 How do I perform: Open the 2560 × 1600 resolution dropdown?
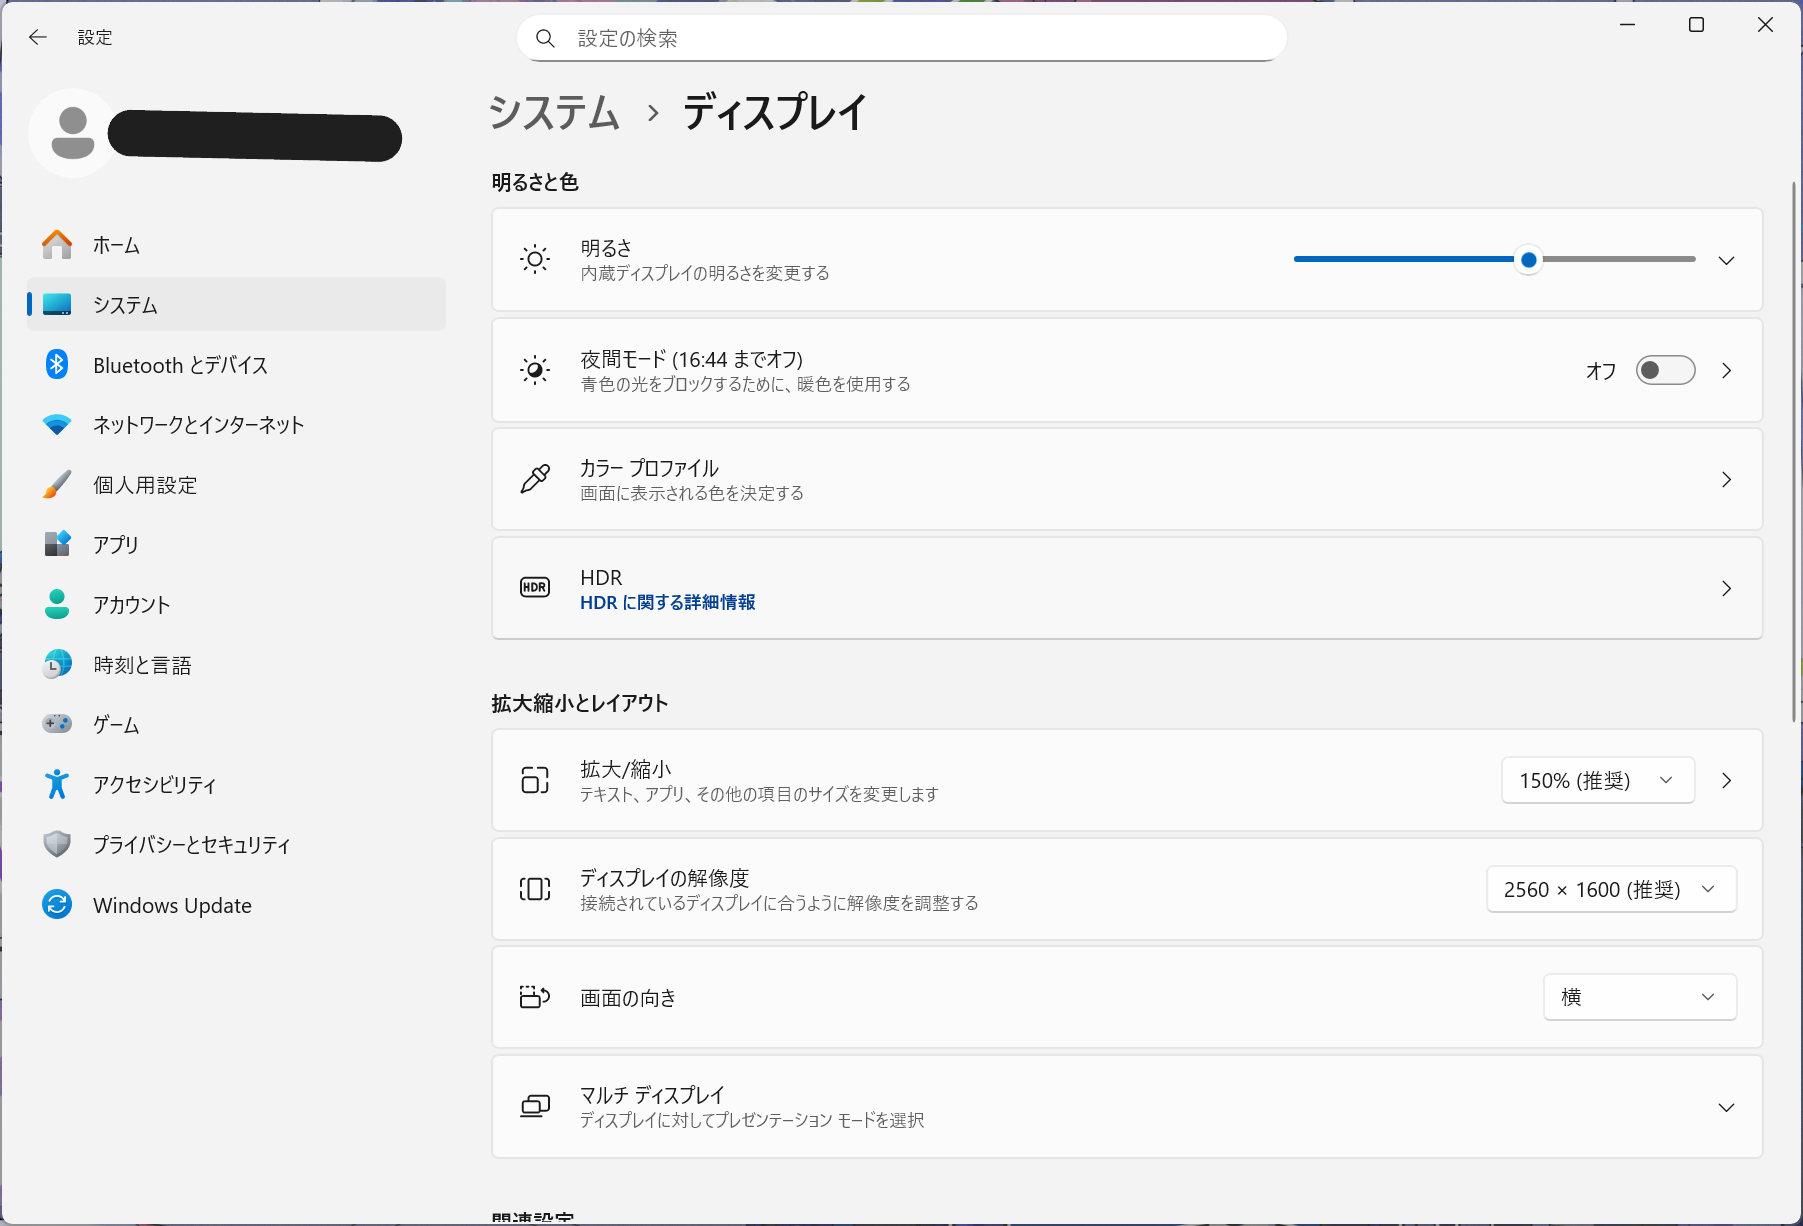(x=1610, y=889)
